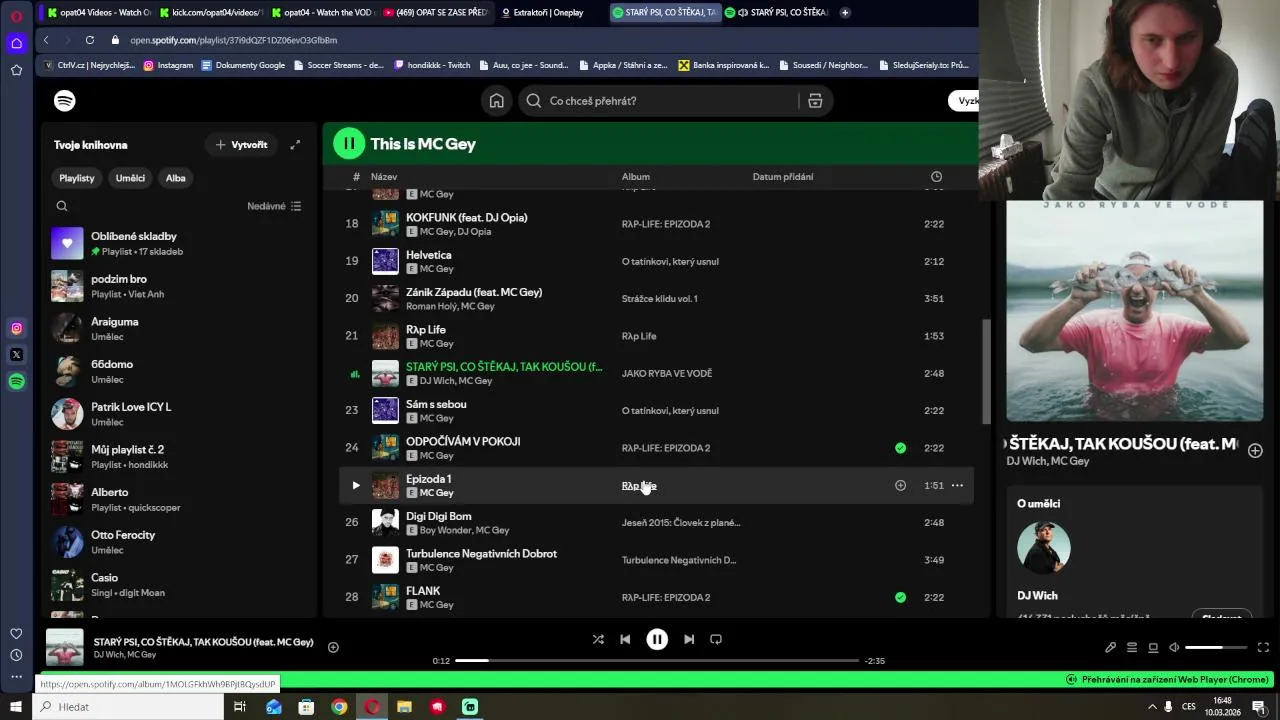Open podzim bro playlist in library
This screenshot has height=720, width=1280.
pyautogui.click(x=180, y=286)
